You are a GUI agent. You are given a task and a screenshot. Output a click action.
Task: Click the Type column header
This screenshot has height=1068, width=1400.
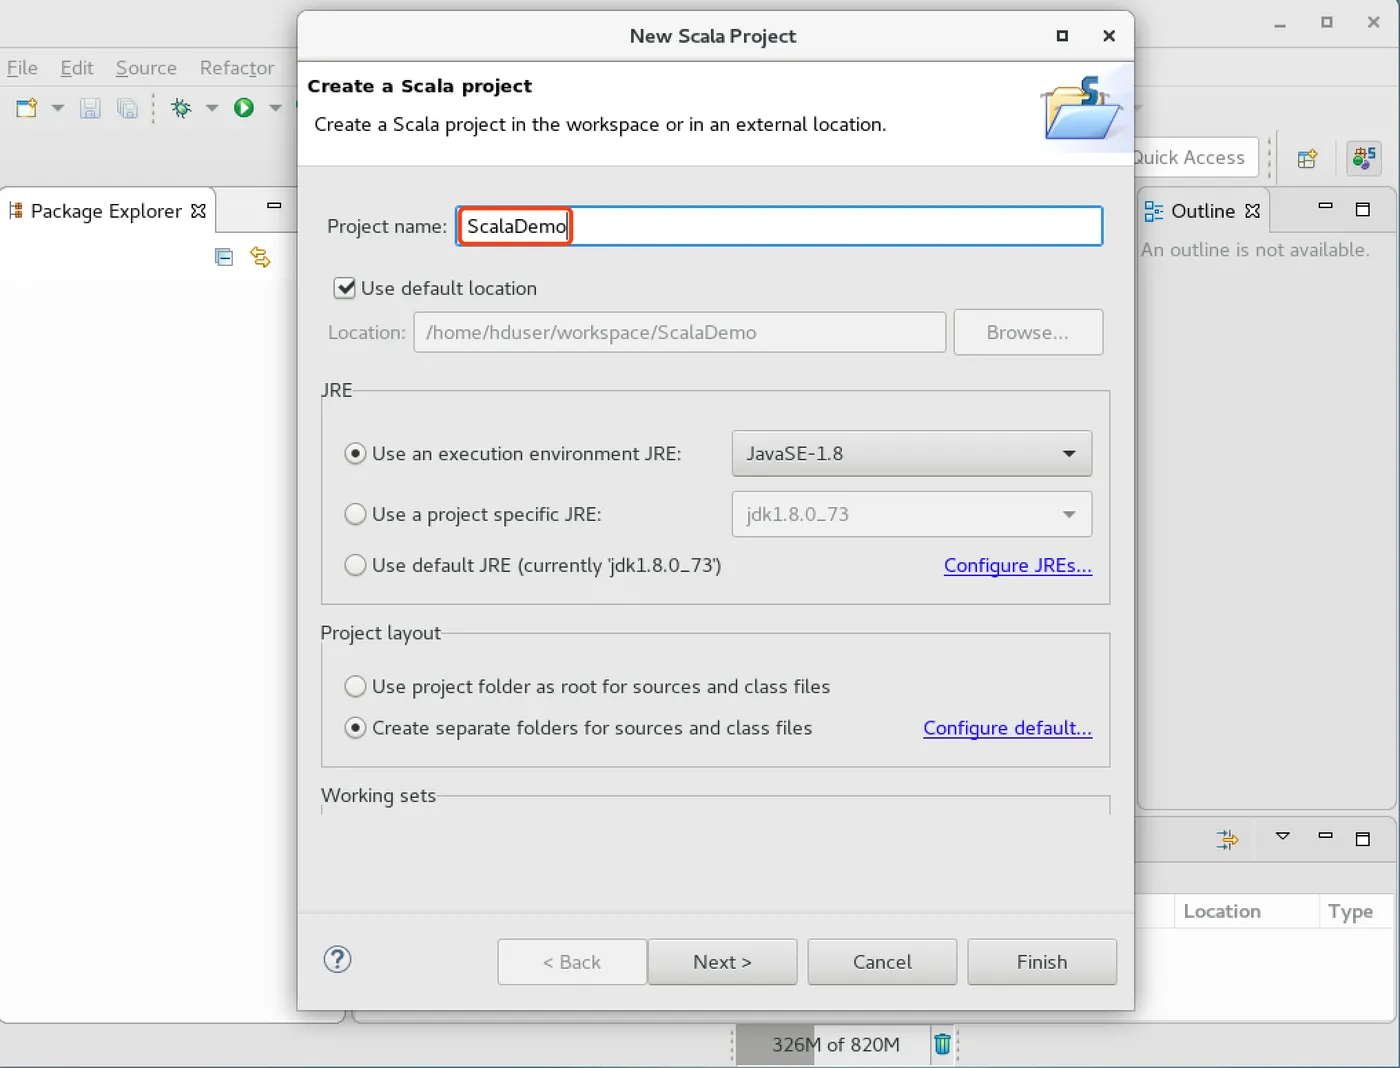point(1355,911)
